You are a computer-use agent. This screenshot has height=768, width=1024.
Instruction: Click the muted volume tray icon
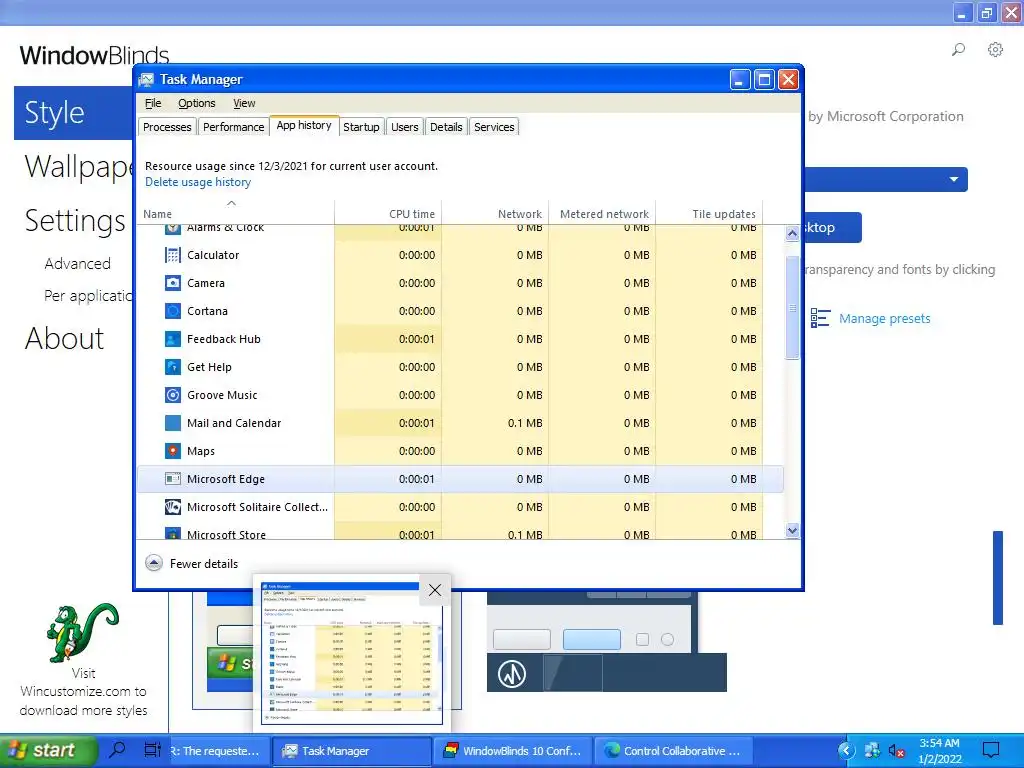[x=897, y=751]
